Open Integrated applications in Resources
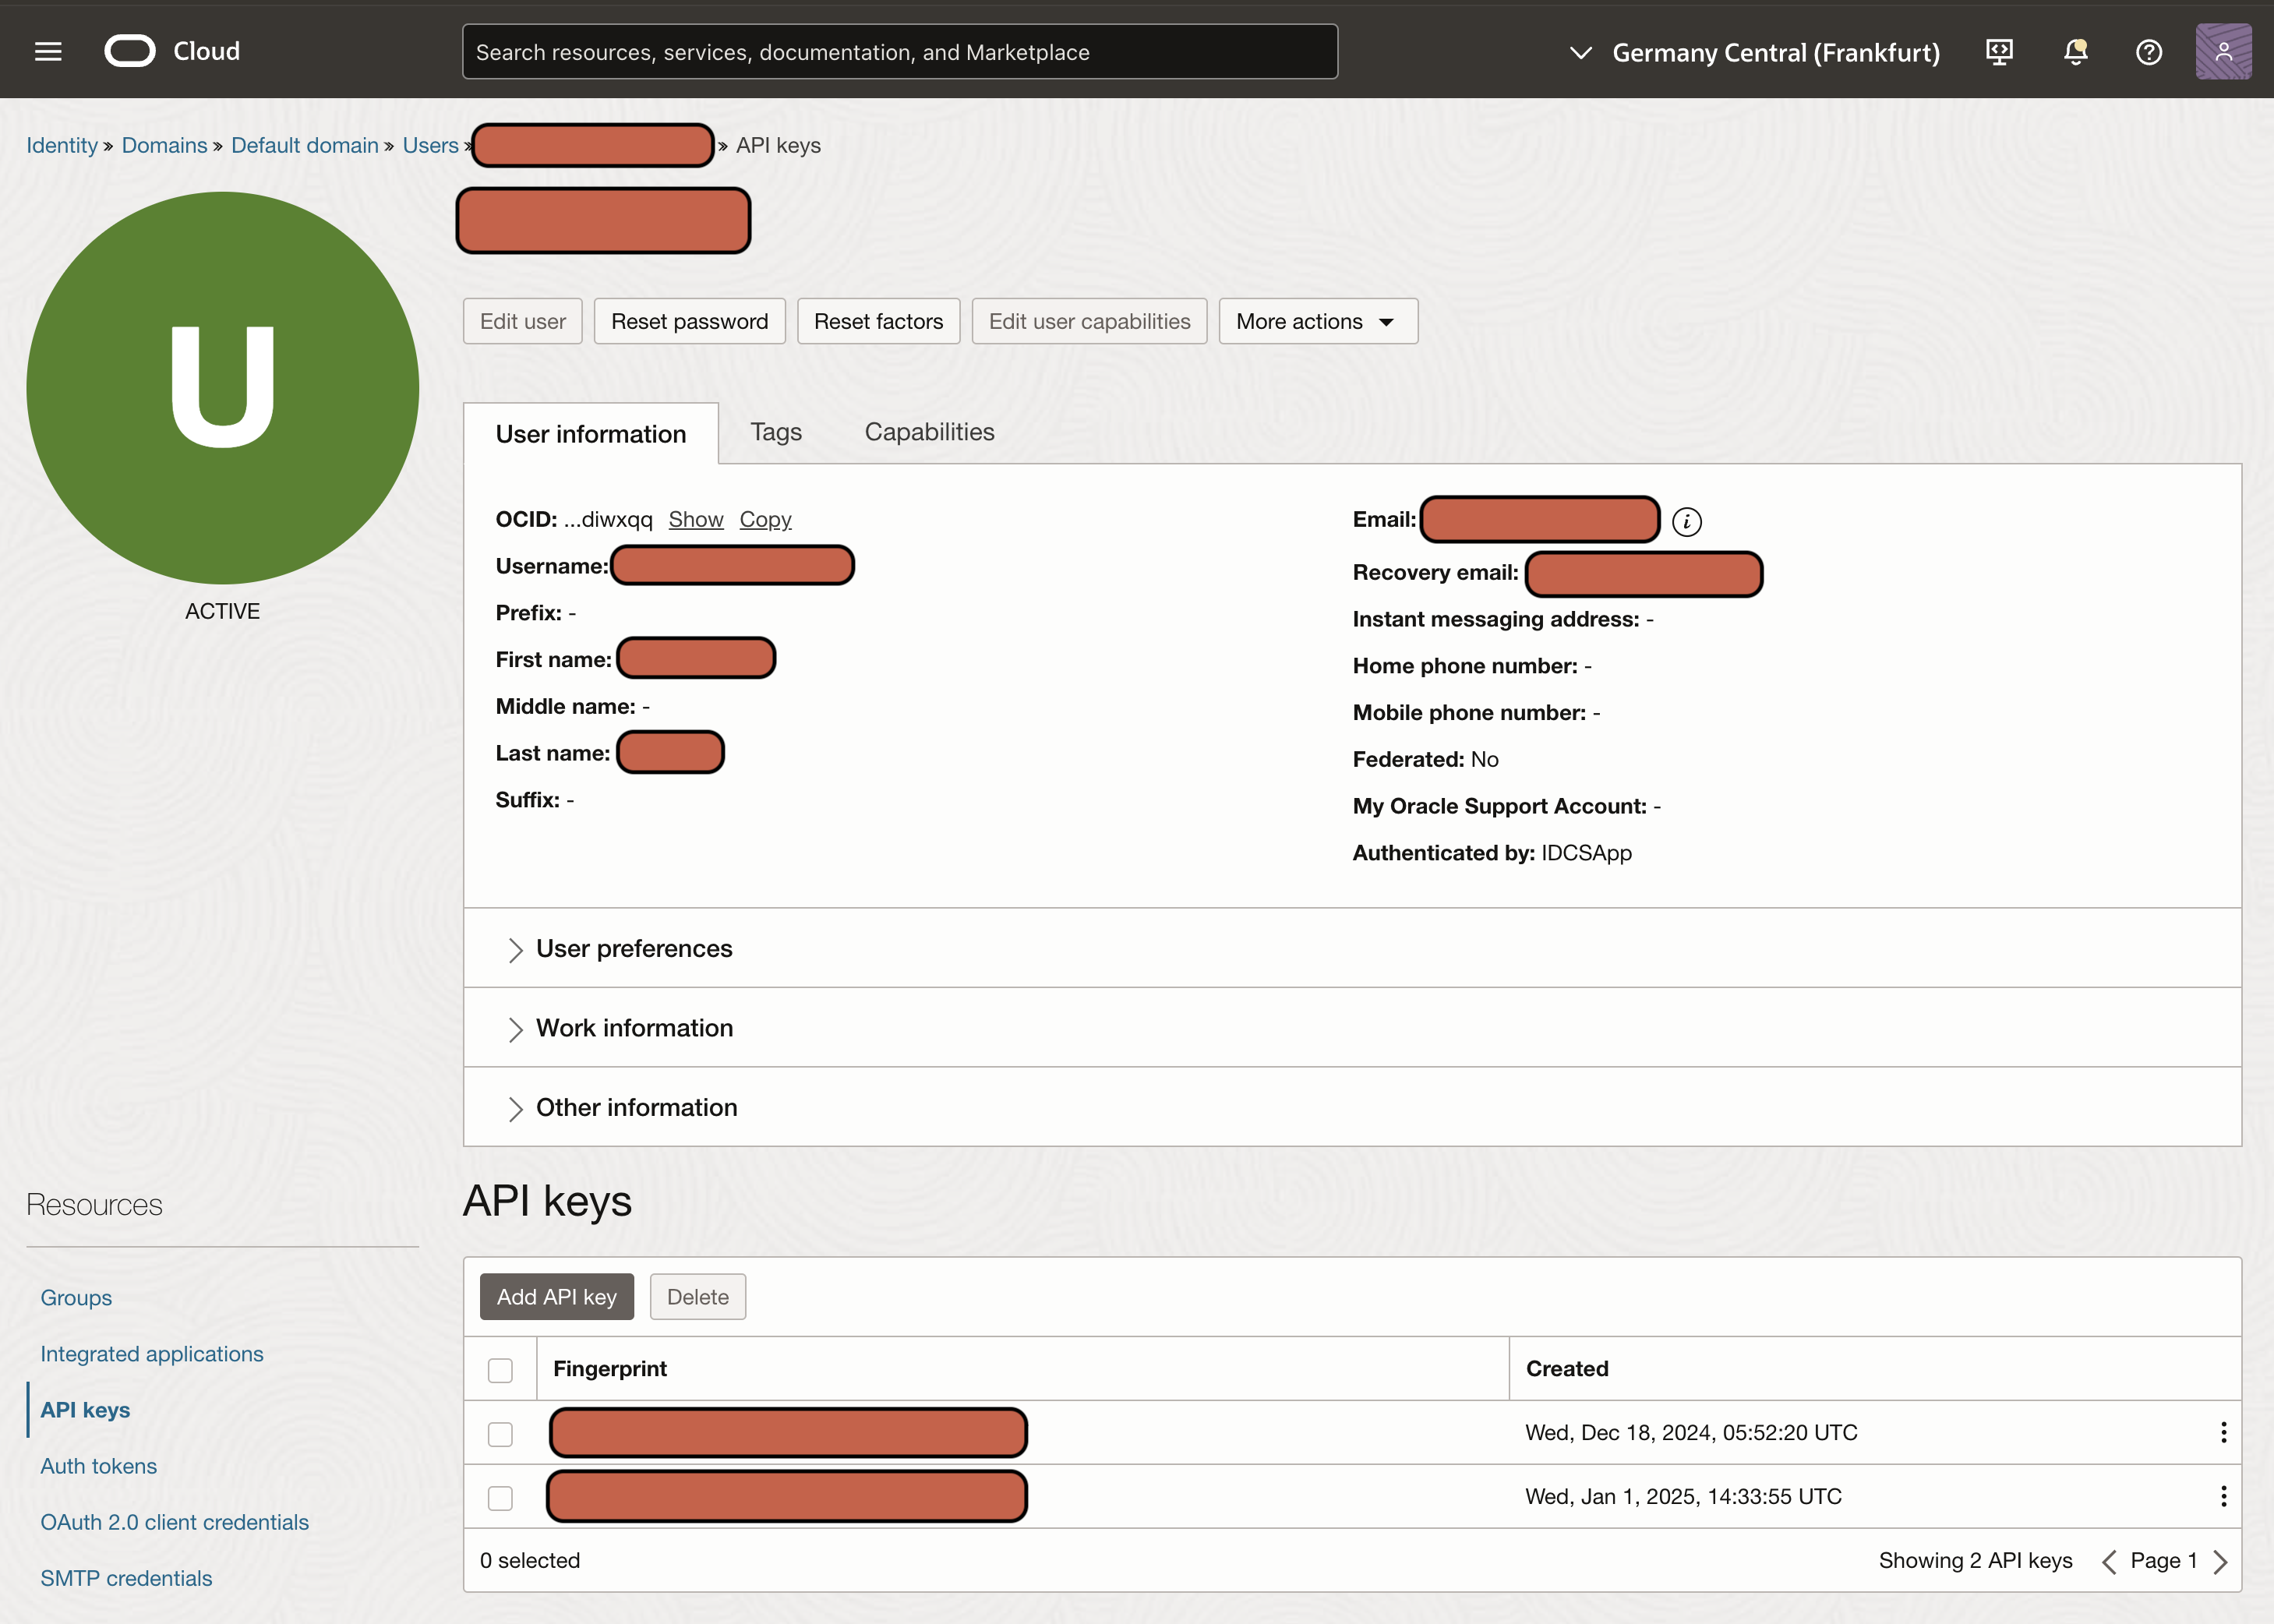2274x1624 pixels. (152, 1354)
